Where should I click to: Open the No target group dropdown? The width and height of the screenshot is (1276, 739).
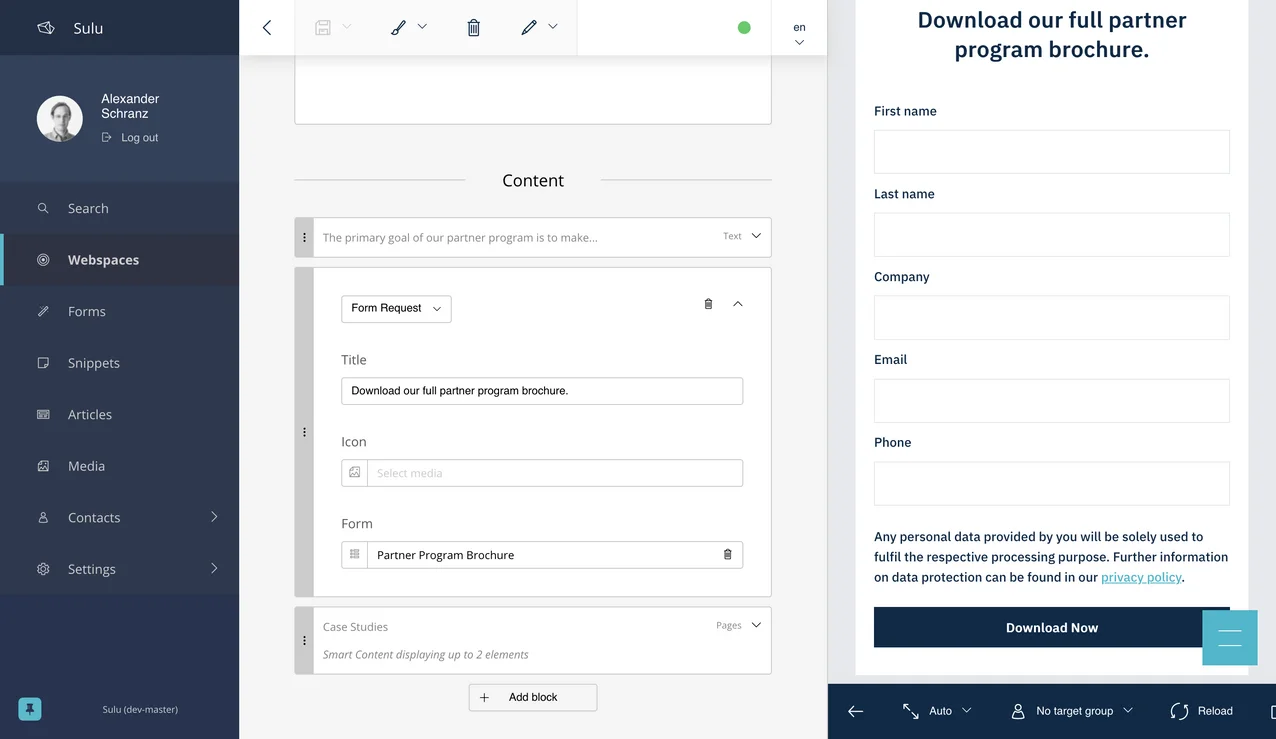point(1072,711)
